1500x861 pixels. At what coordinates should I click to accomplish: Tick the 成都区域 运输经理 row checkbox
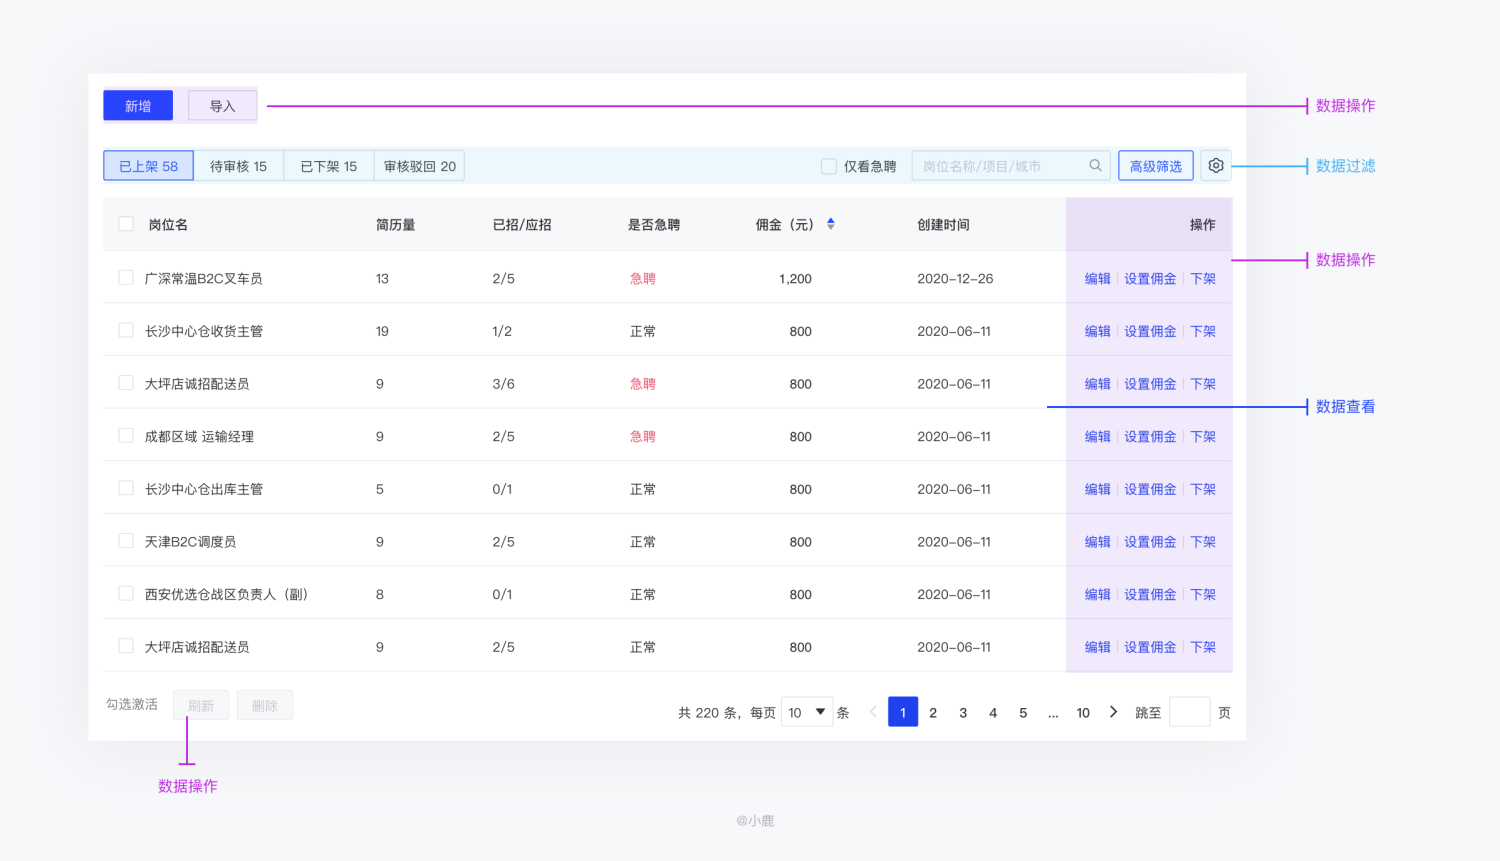pos(126,436)
